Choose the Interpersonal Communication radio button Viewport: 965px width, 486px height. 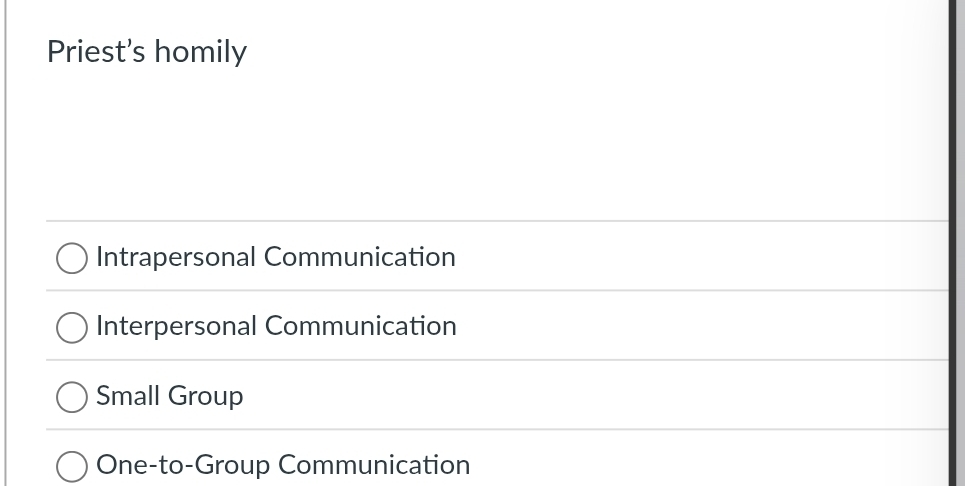coord(71,327)
